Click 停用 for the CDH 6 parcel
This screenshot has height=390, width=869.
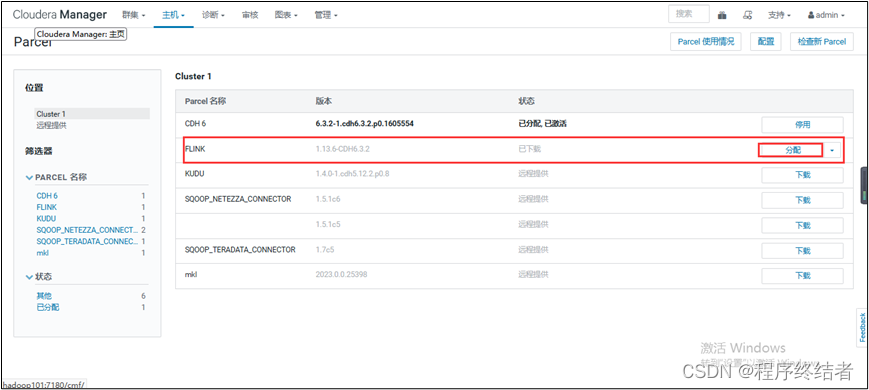point(802,125)
